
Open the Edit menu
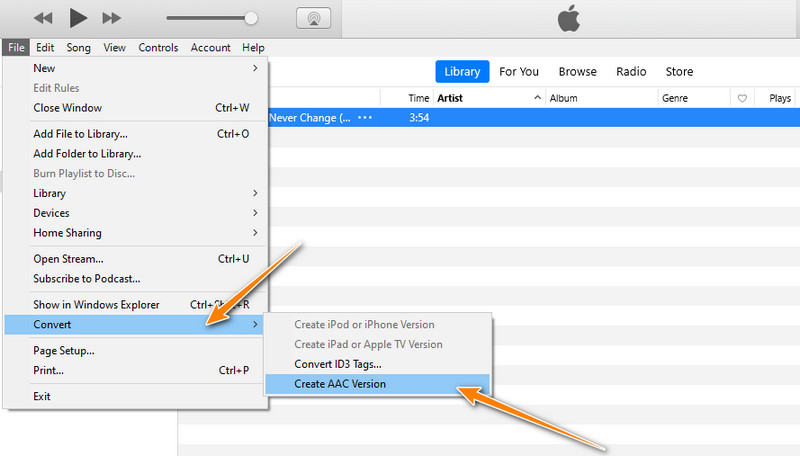pyautogui.click(x=45, y=47)
